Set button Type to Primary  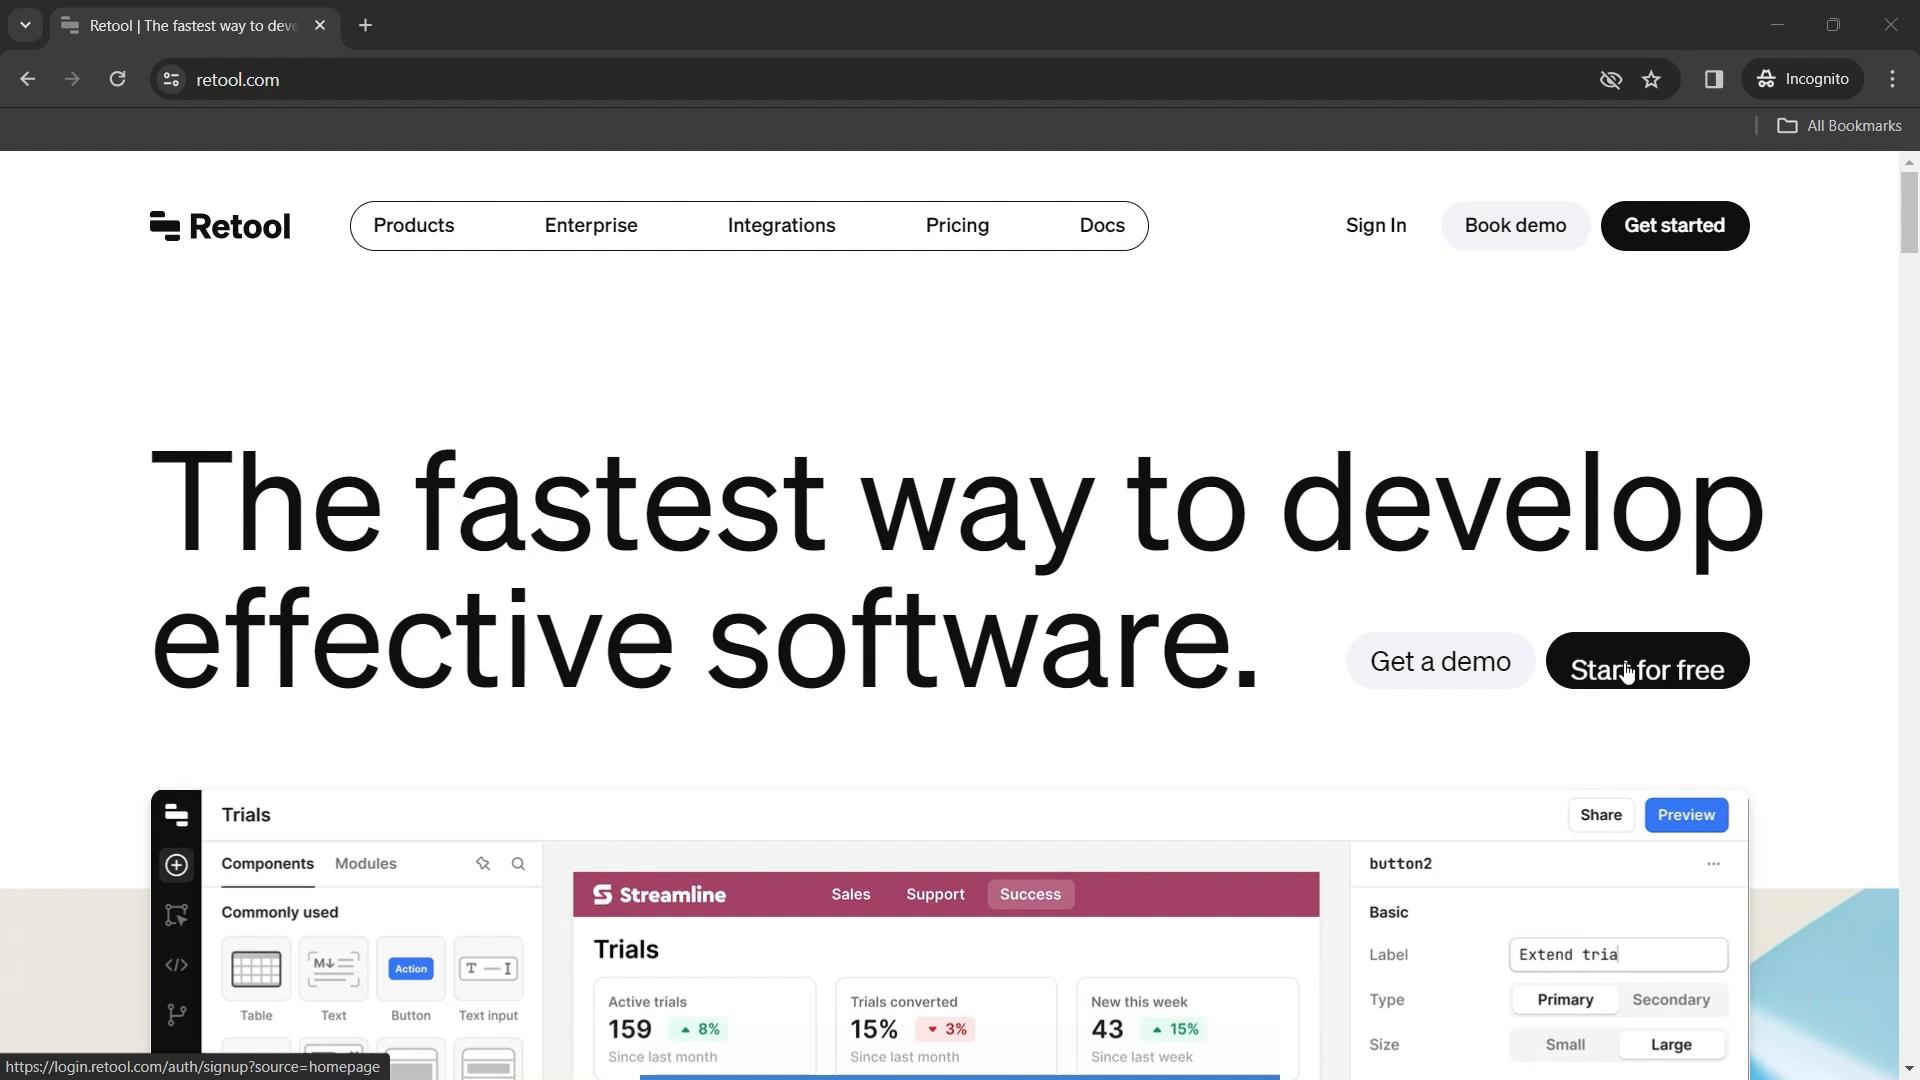point(1565,1000)
